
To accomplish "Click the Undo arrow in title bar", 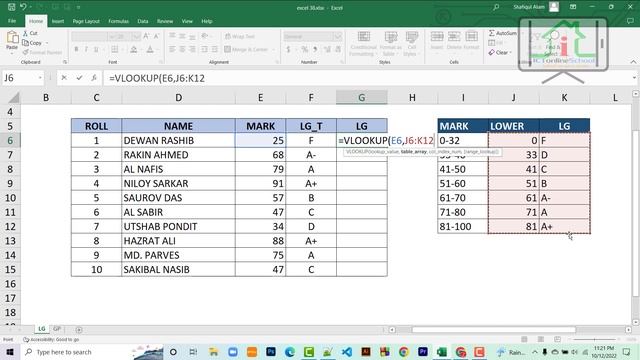I will pyautogui.click(x=24, y=7).
